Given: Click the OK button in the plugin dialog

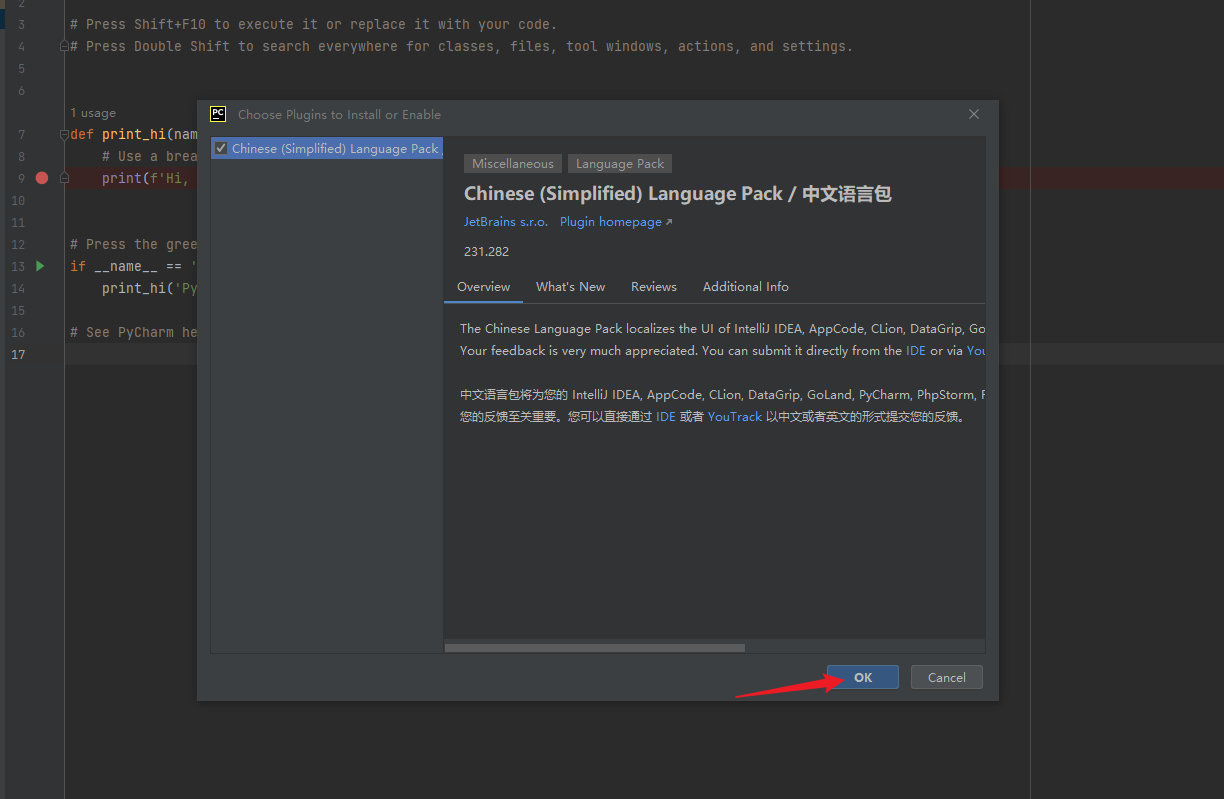Looking at the screenshot, I should click(x=863, y=677).
